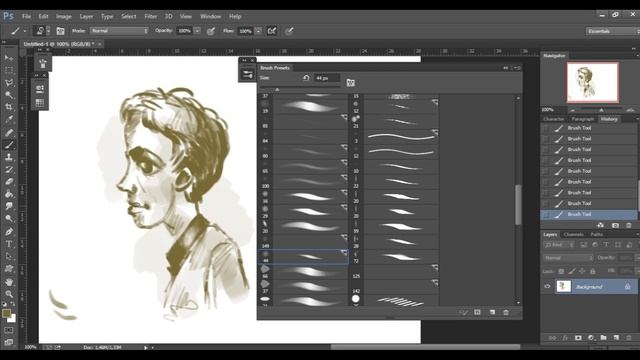Toggle pressure for opacity button
640x360 pixels.
(x=211, y=31)
